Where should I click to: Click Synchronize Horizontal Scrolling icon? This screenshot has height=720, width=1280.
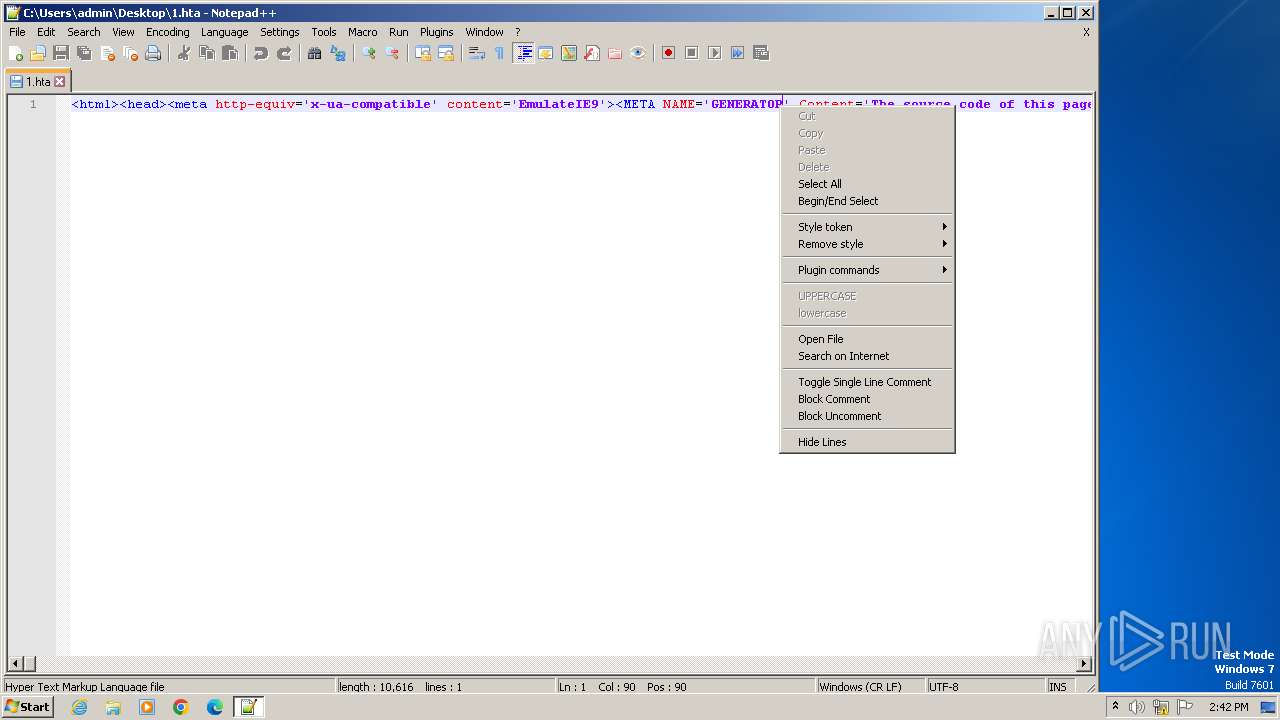446,53
